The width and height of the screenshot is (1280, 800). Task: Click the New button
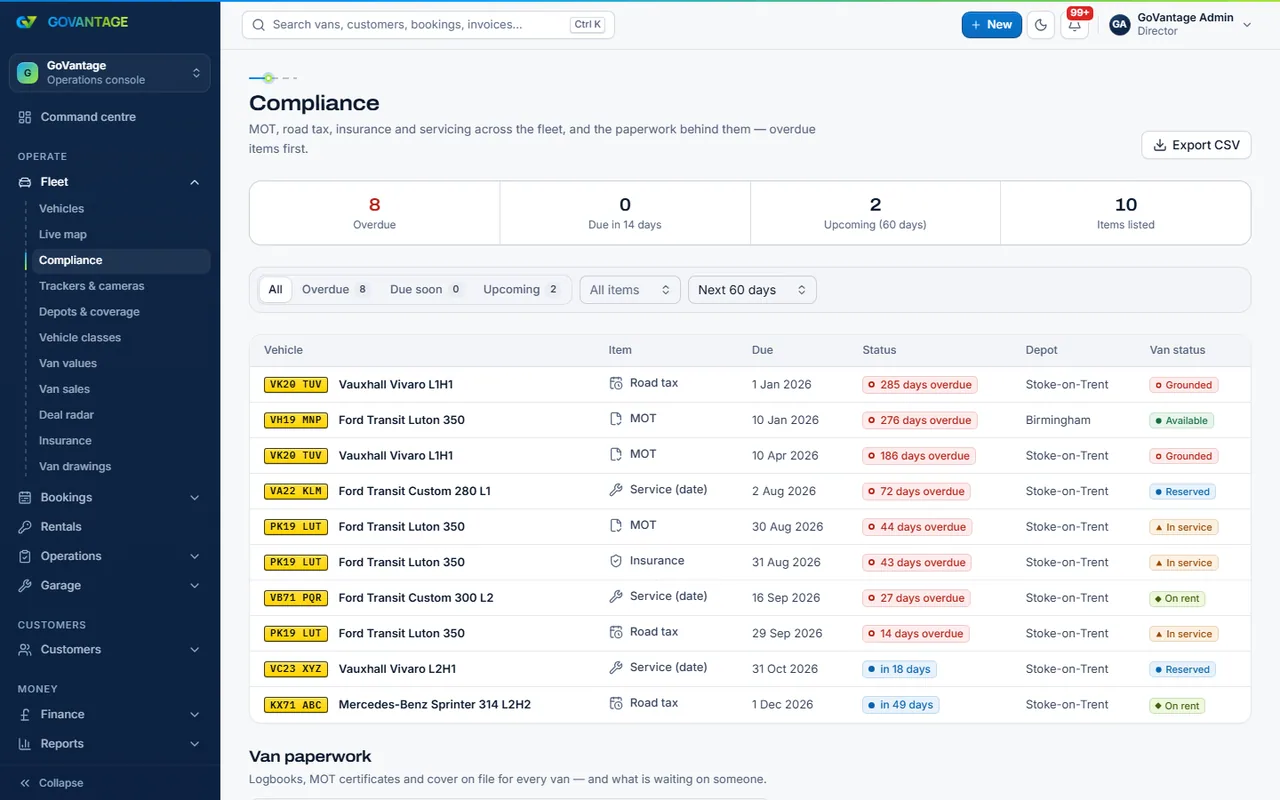pos(991,25)
